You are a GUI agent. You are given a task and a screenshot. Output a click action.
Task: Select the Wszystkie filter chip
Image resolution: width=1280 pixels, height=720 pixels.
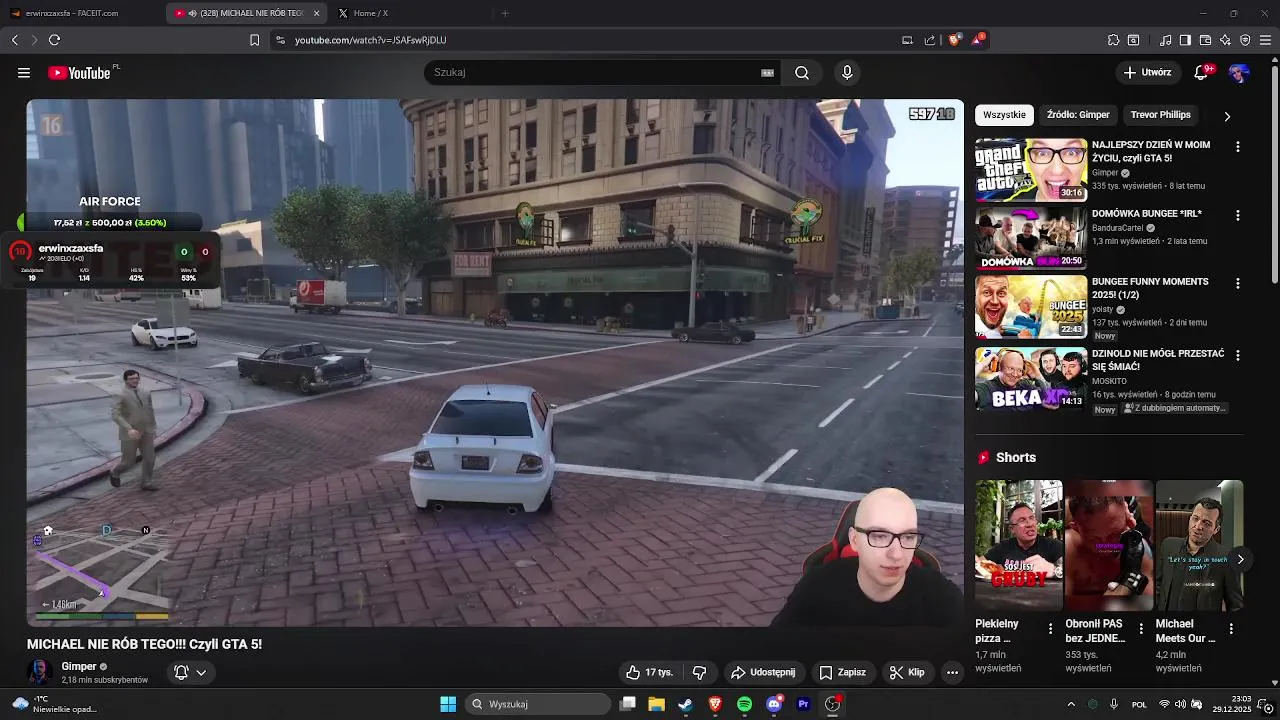[1004, 115]
